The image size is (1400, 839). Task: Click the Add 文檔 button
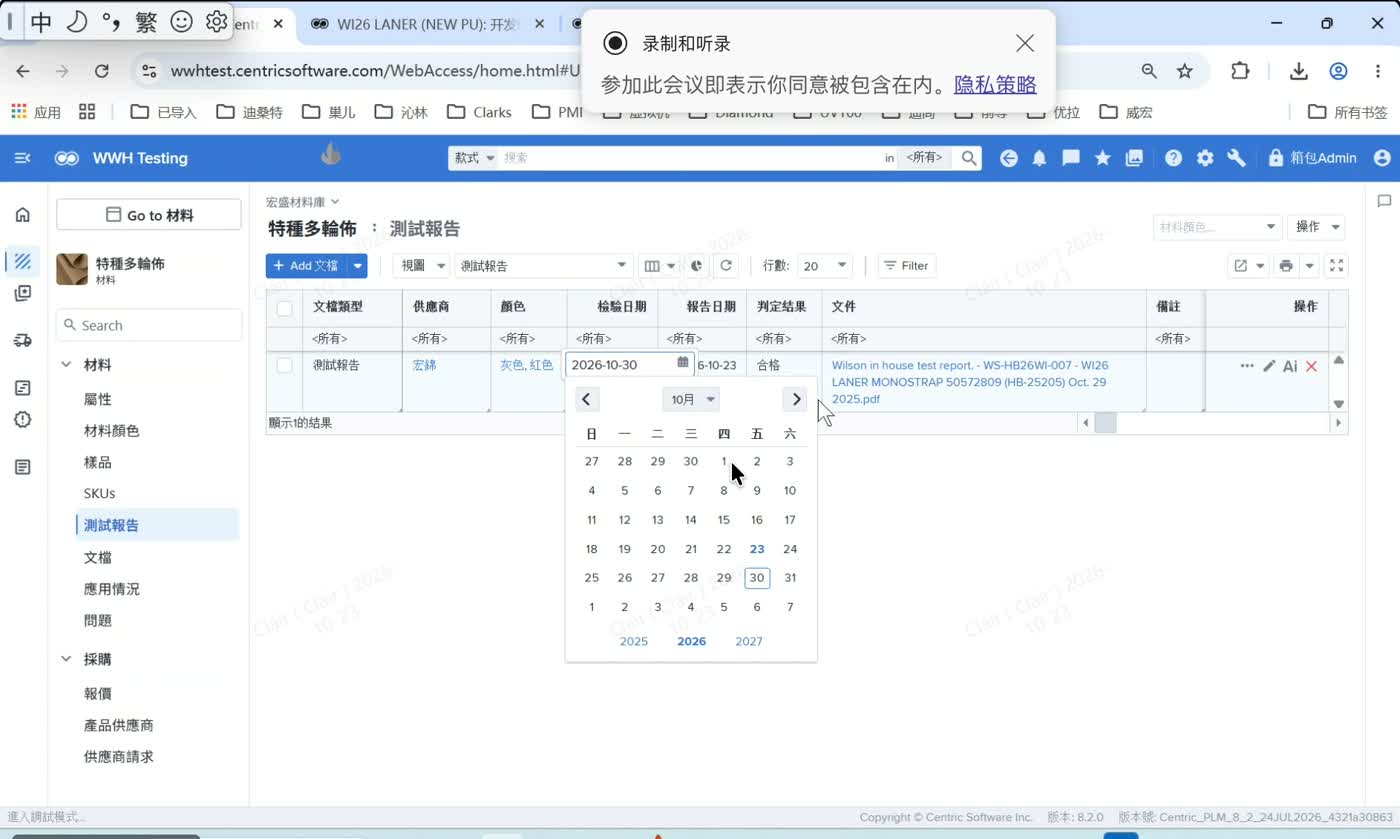[307, 266]
